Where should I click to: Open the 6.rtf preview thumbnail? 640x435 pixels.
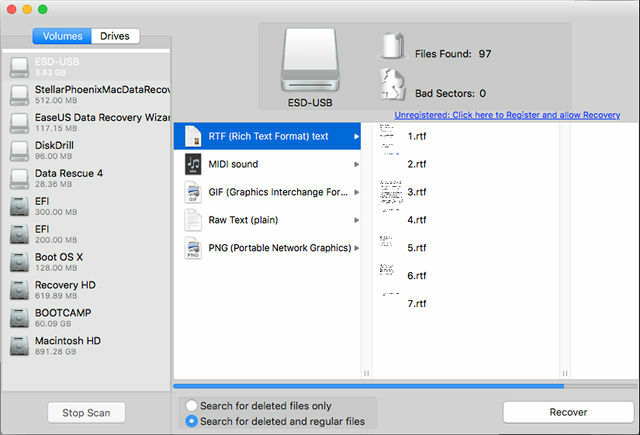click(386, 269)
